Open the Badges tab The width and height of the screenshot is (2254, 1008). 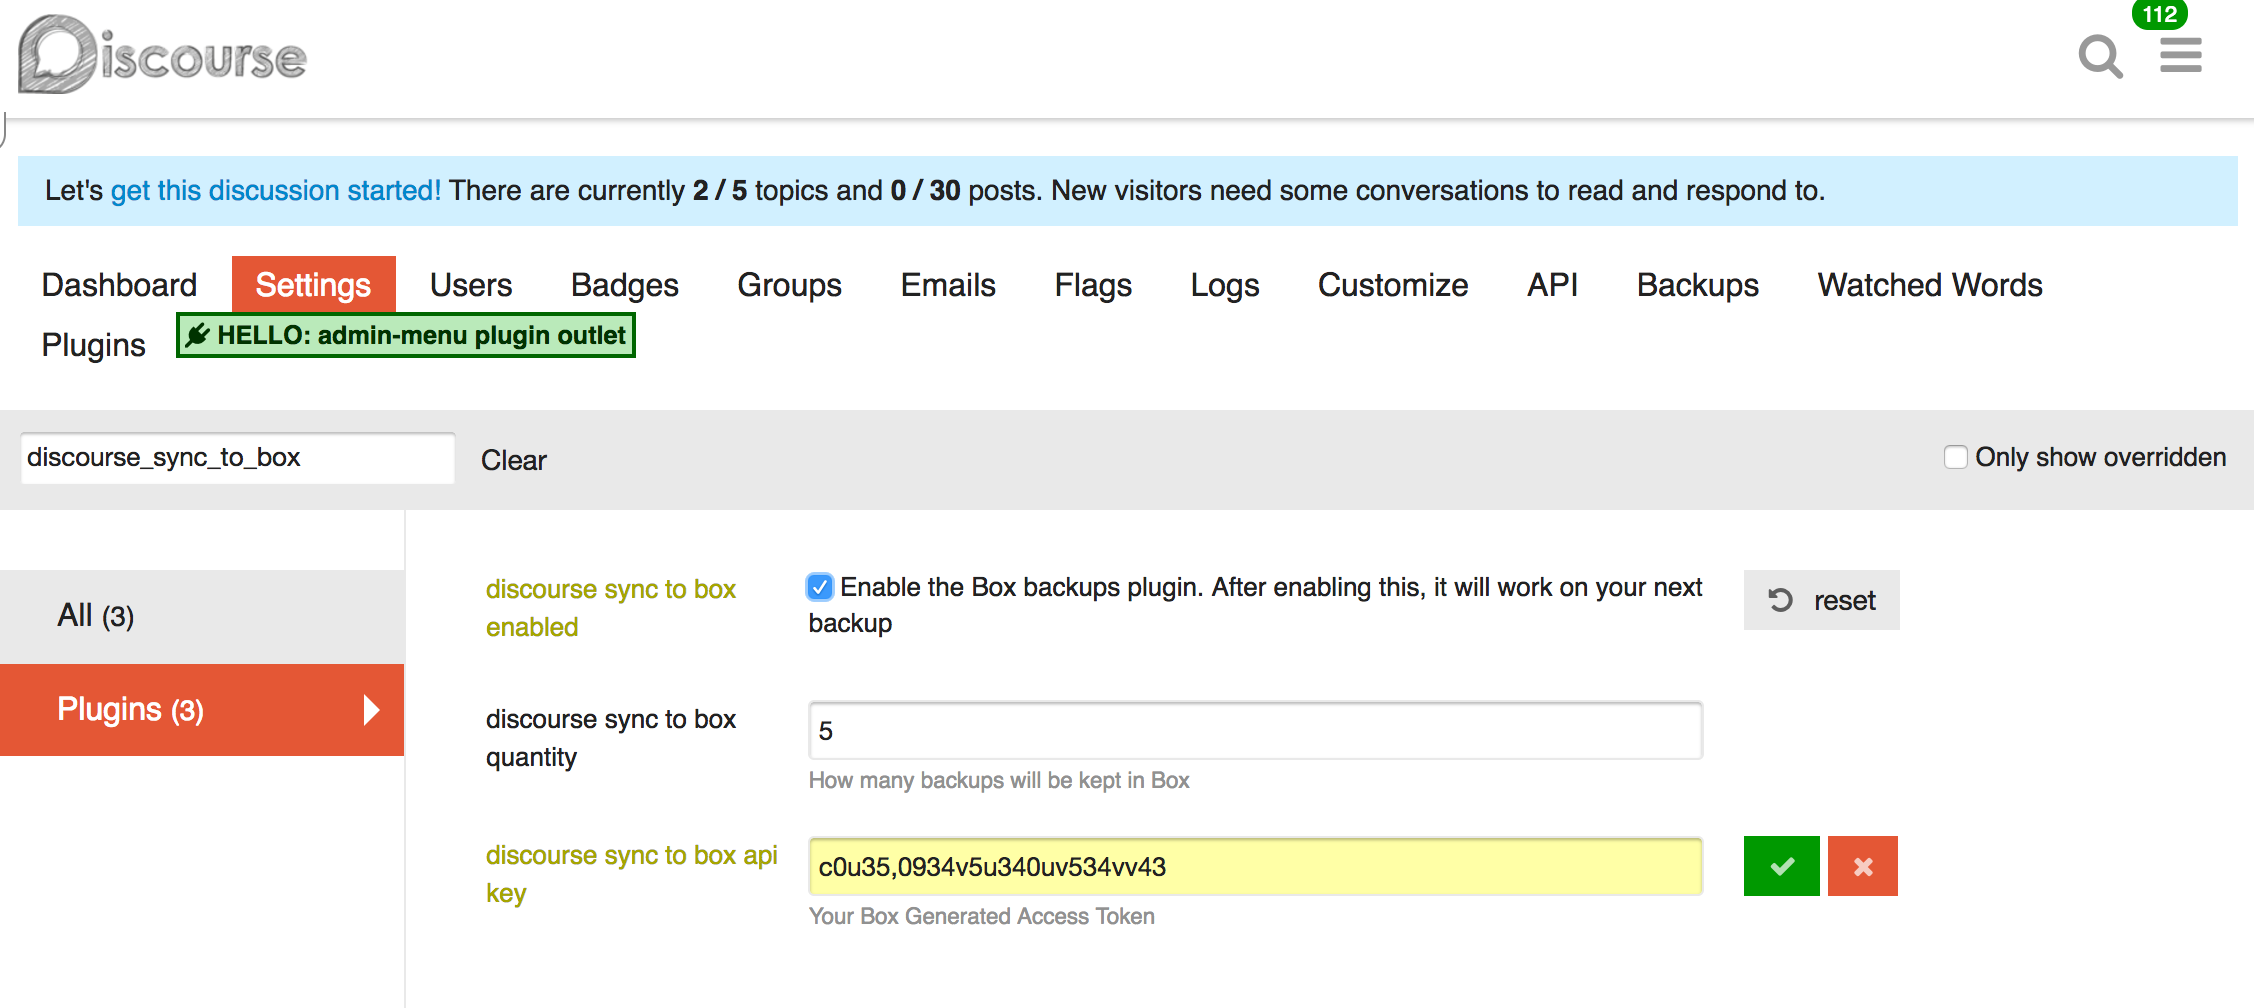coord(625,285)
